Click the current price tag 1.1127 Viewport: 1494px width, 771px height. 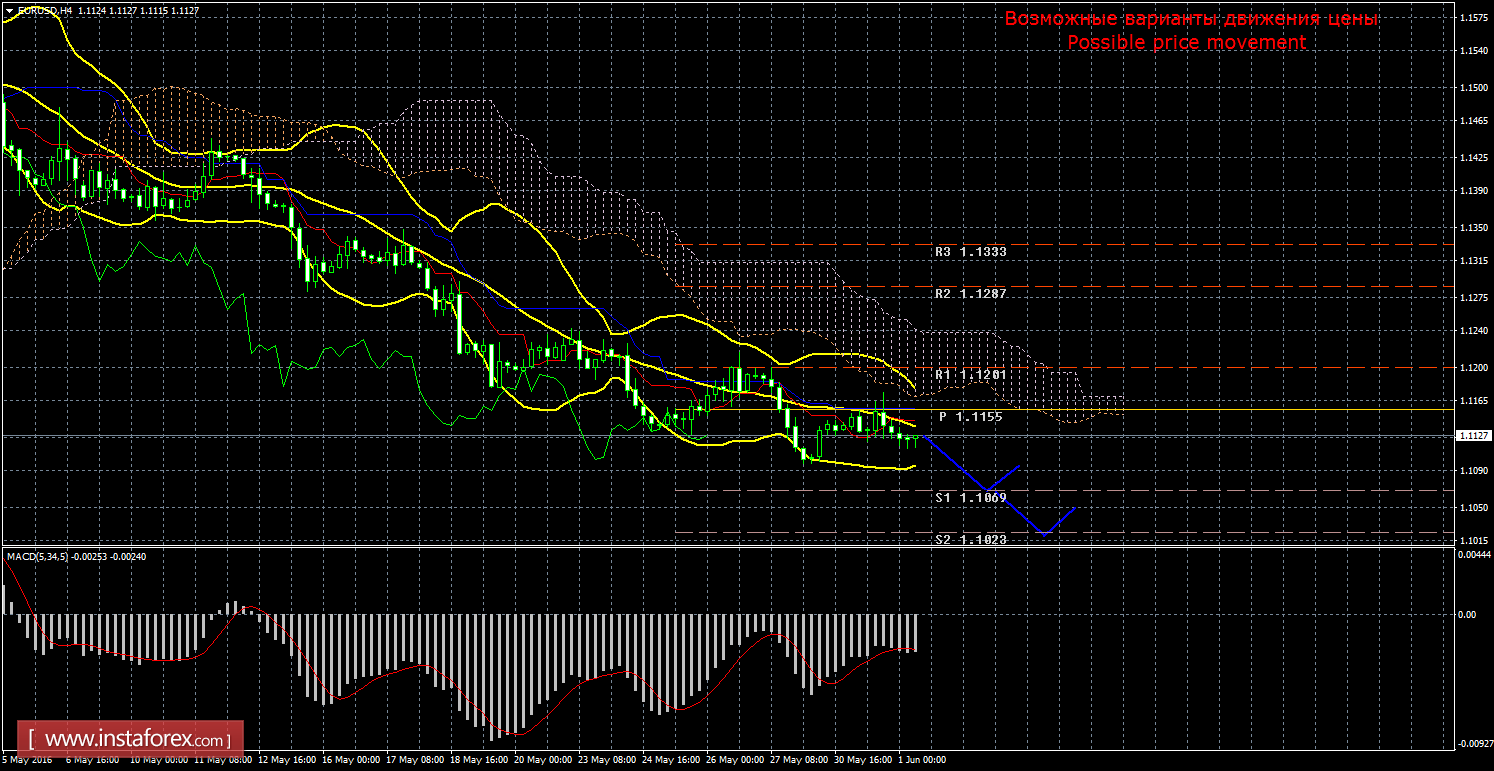coord(1473,436)
